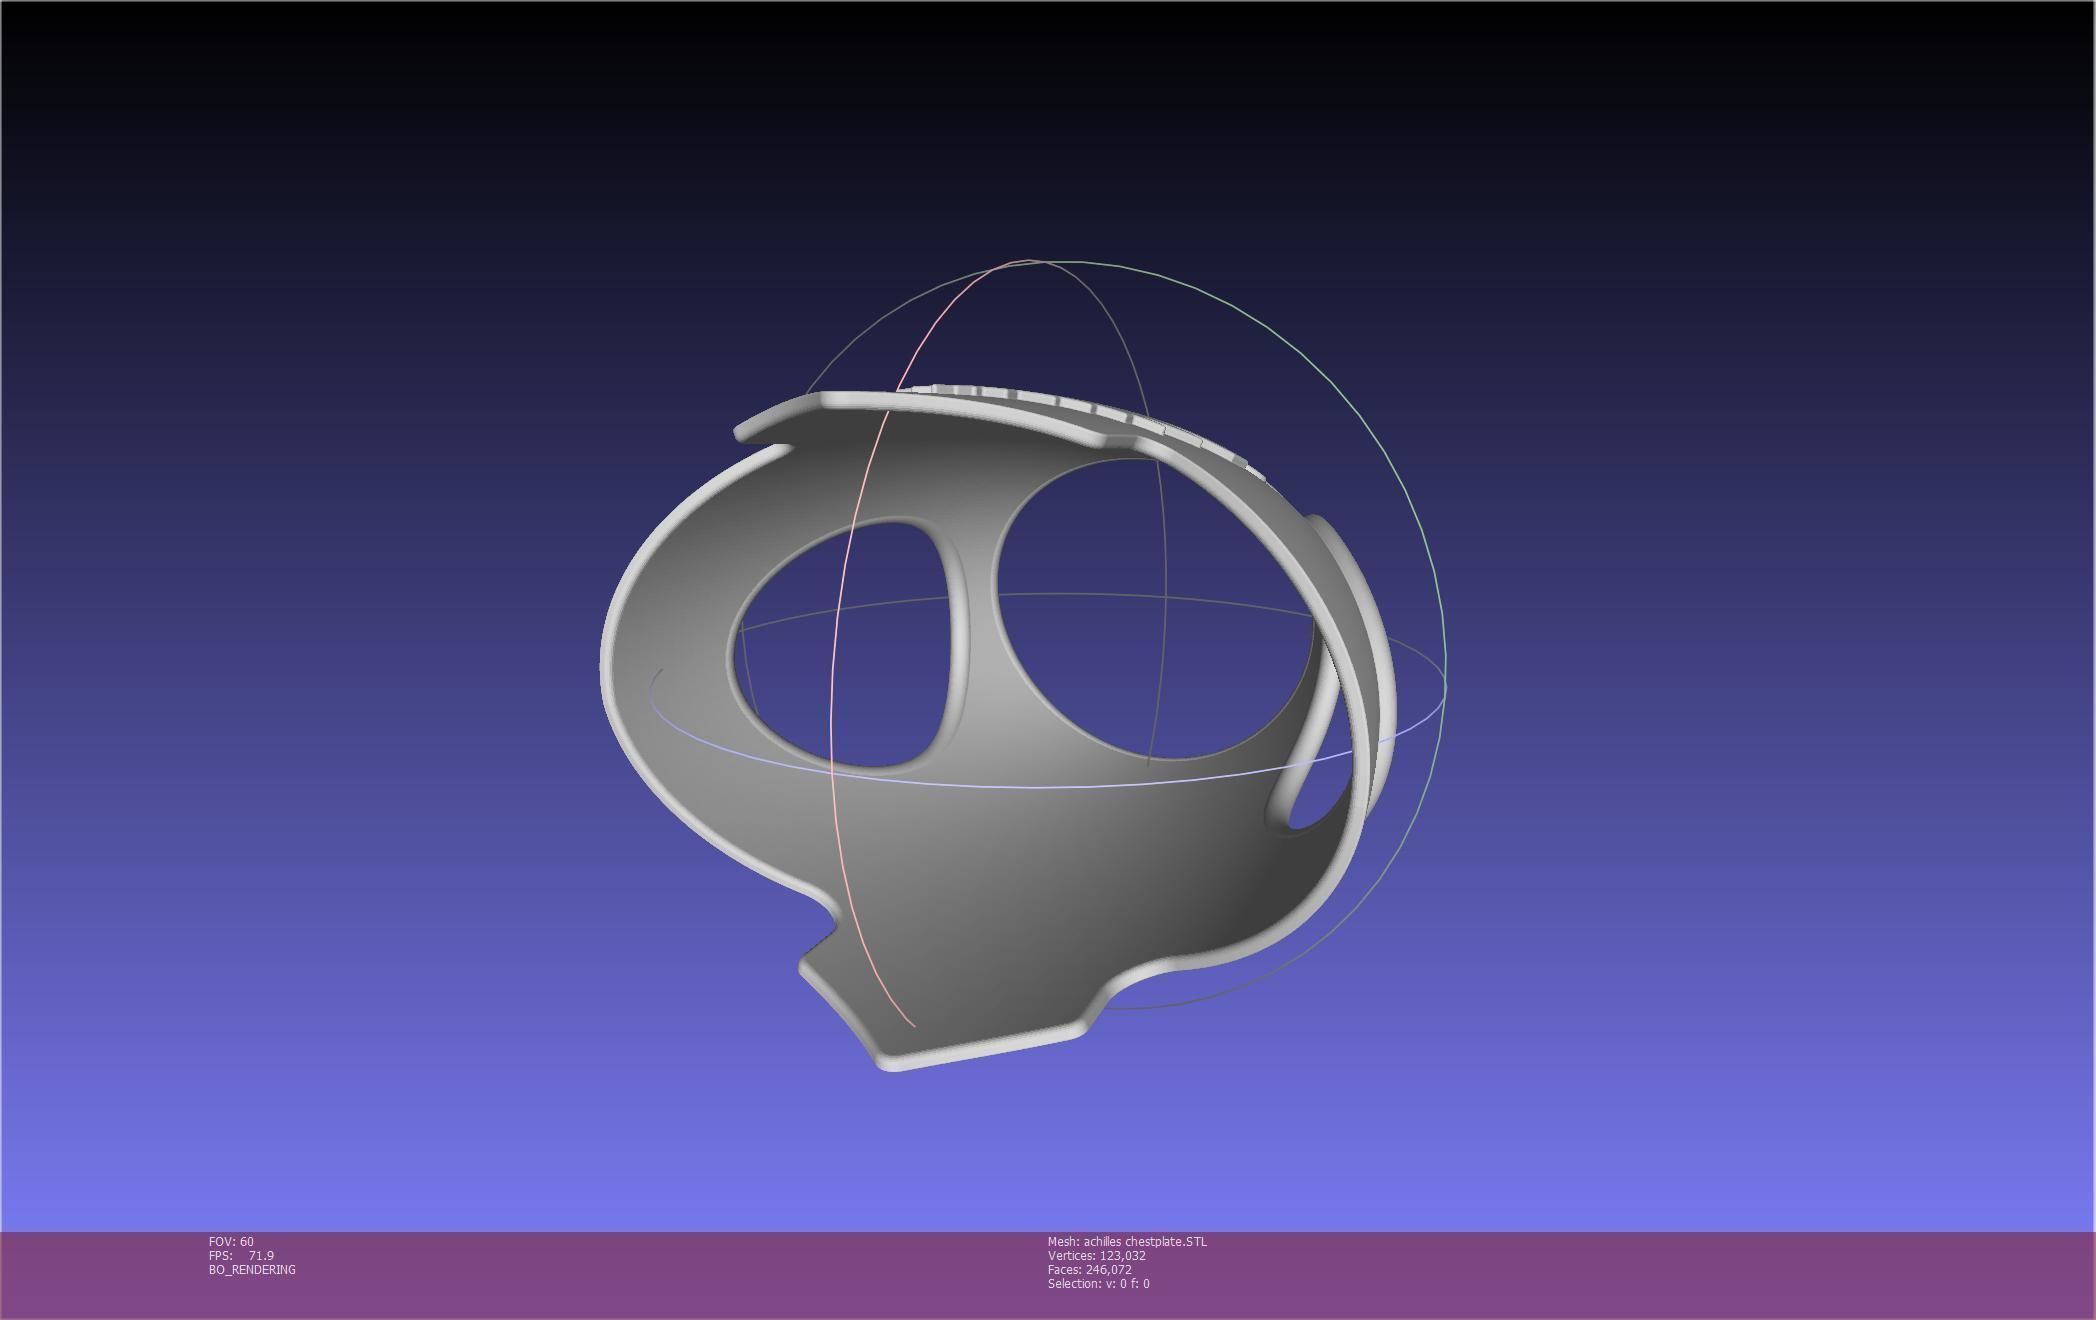Click the 'FPS: 71.9' readout

coord(241,1256)
